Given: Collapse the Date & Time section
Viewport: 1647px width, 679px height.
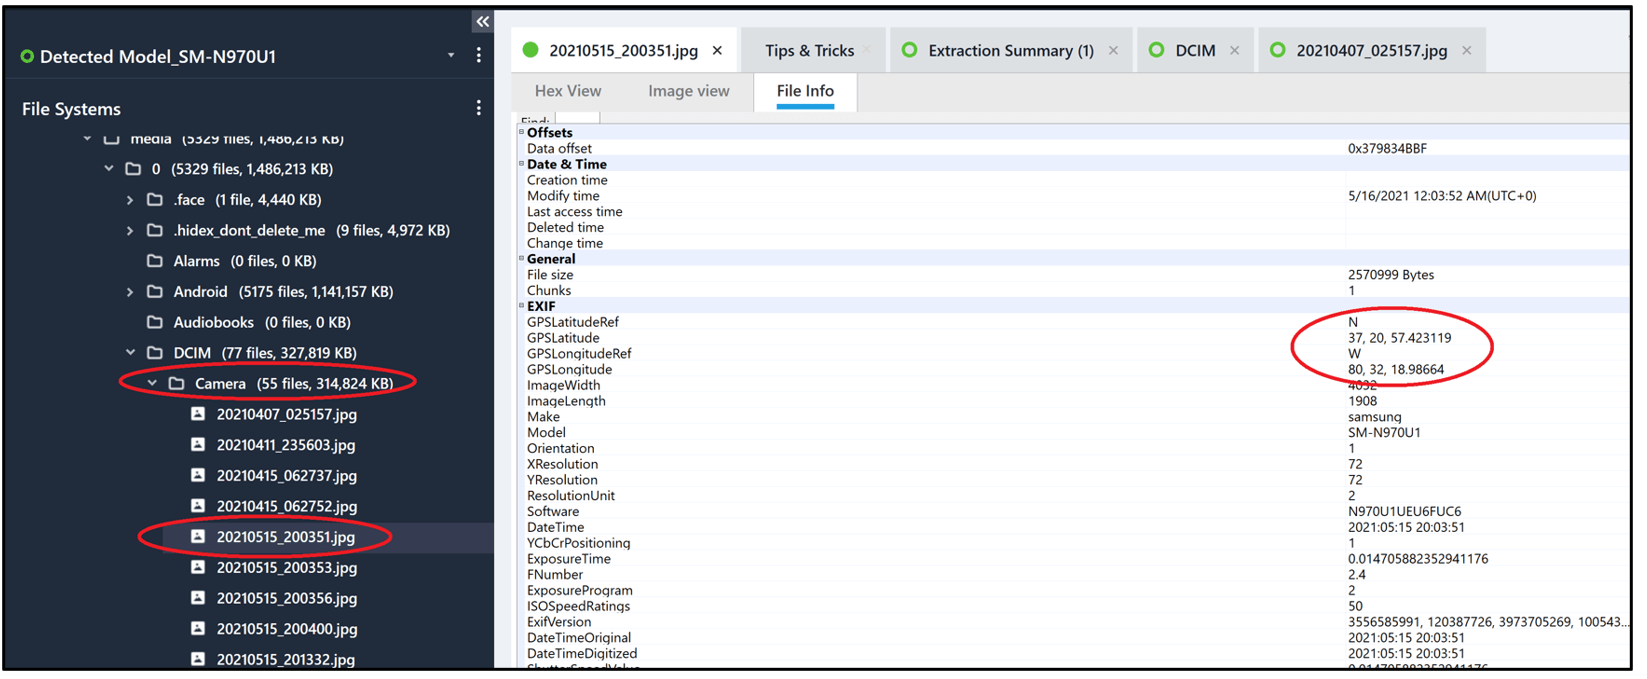Looking at the screenshot, I should tap(521, 164).
